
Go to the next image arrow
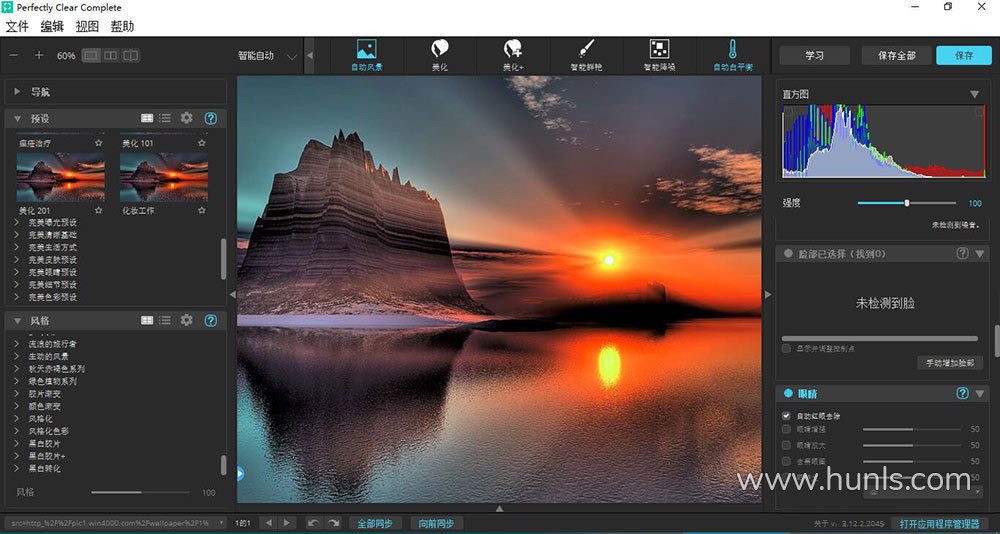(288, 523)
